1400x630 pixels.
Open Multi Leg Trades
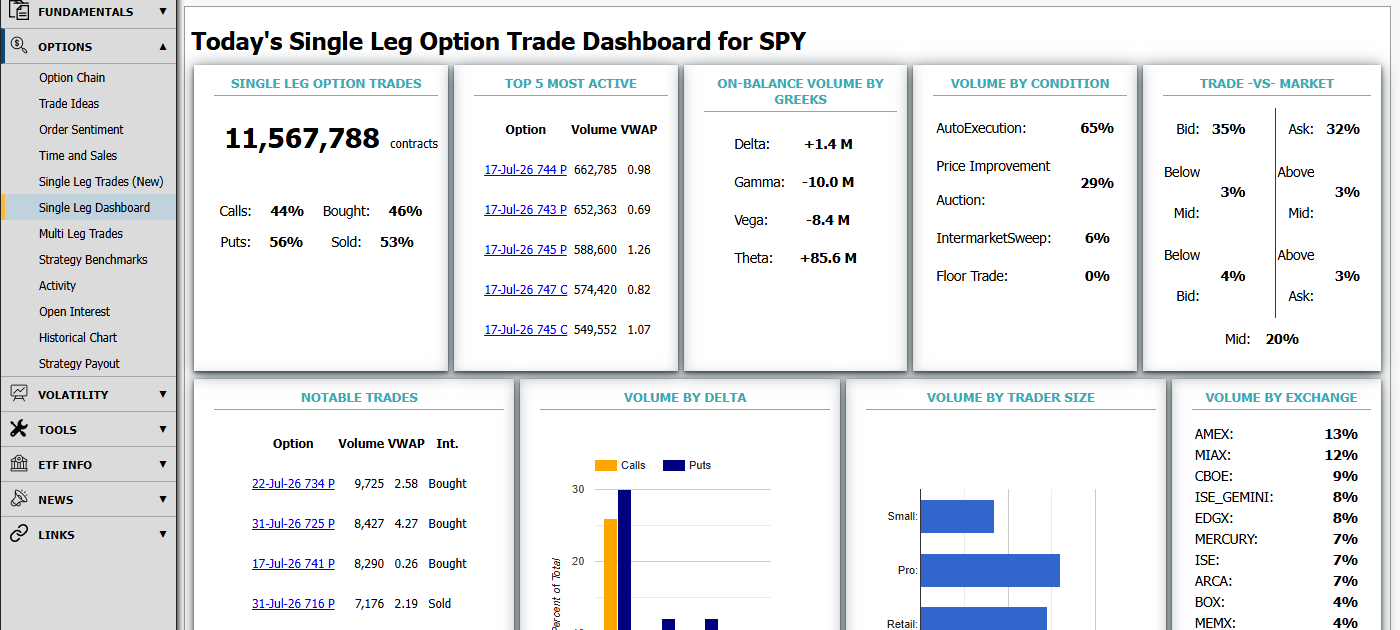[x=81, y=234]
